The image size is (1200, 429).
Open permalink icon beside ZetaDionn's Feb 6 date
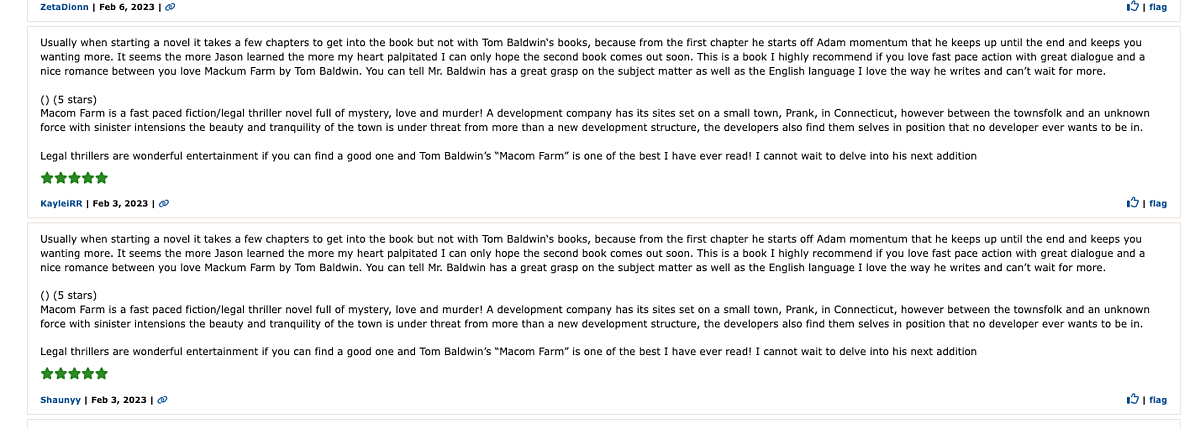(170, 7)
